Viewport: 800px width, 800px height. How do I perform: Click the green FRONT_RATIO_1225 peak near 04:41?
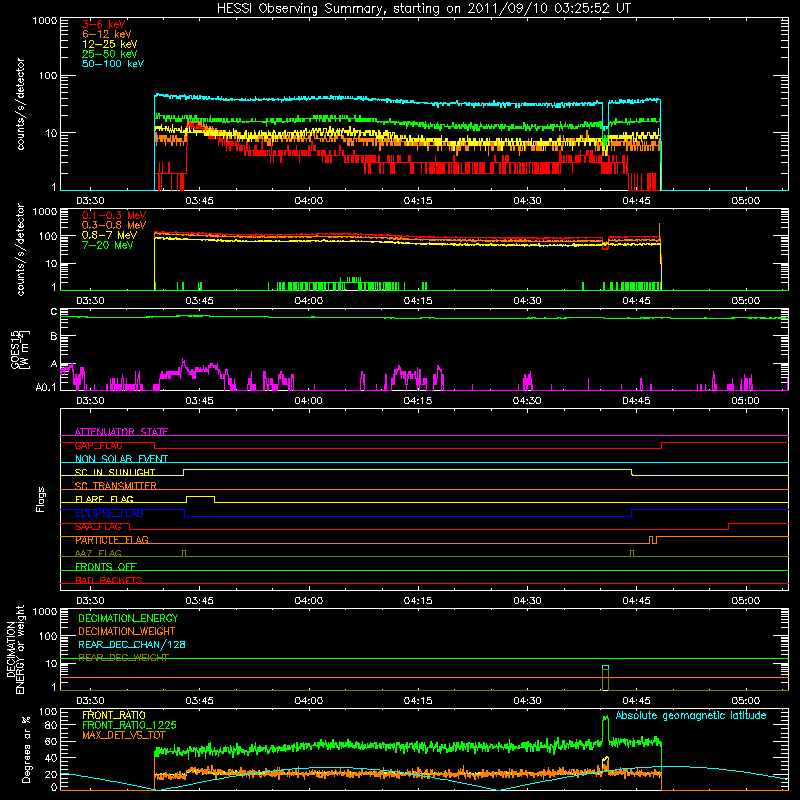606,727
